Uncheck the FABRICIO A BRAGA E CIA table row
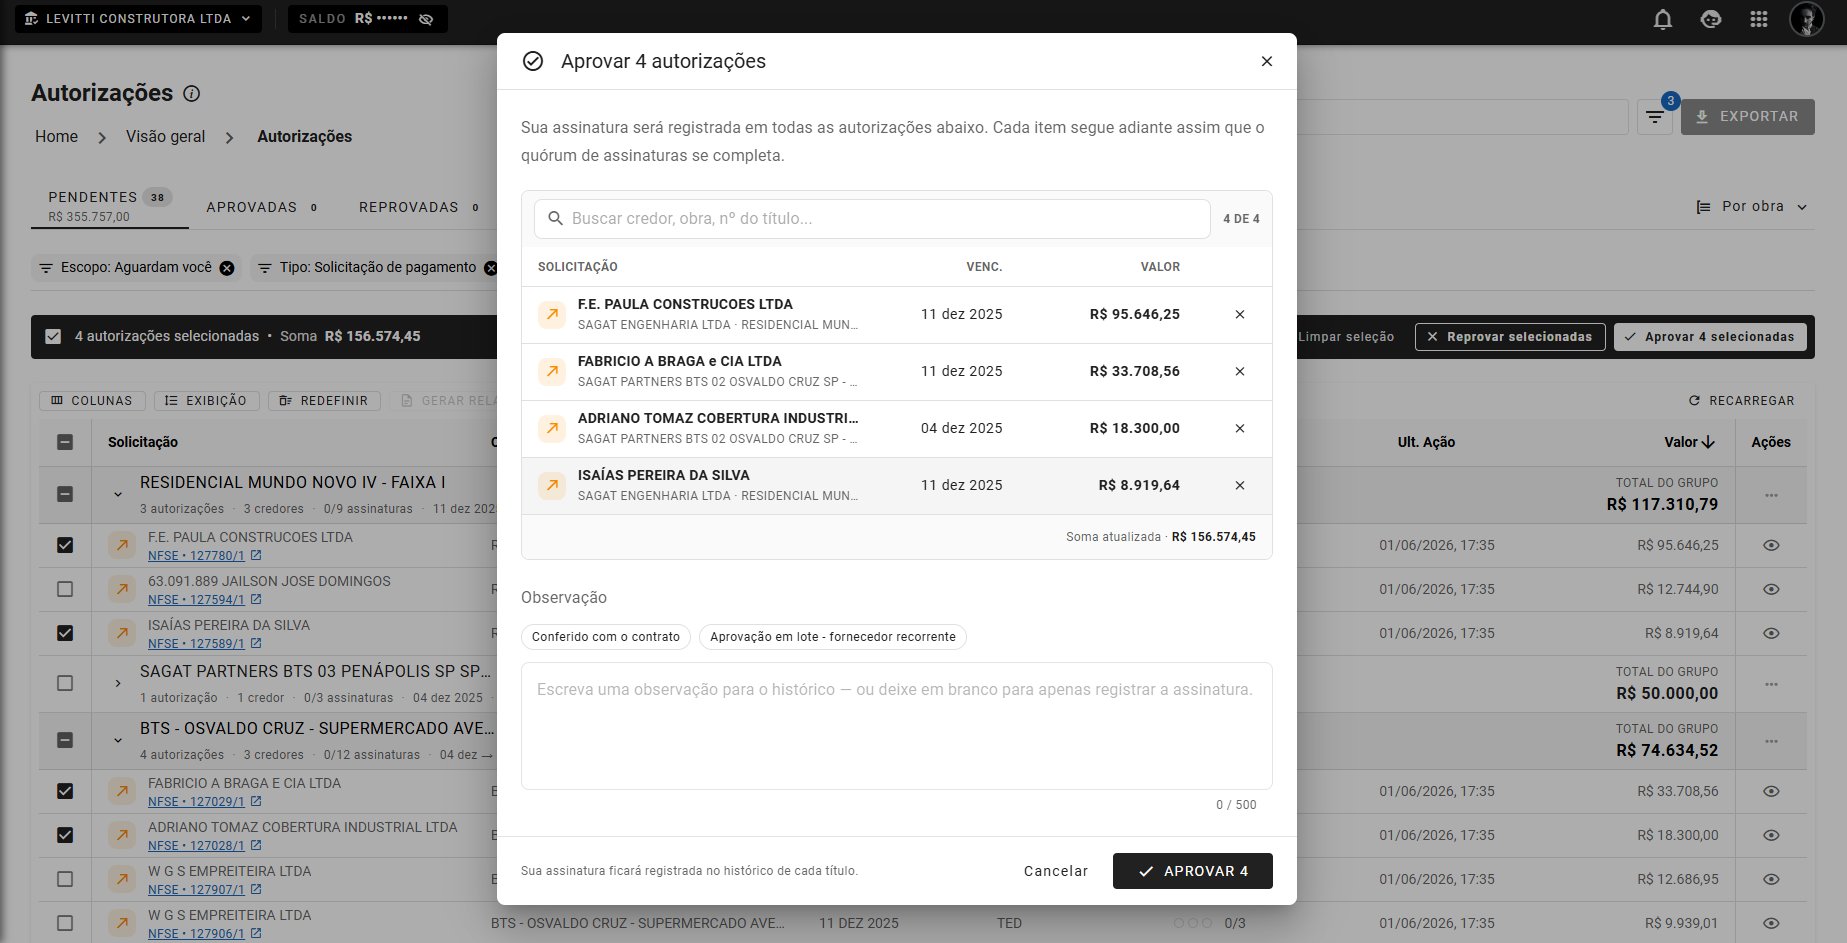1847x943 pixels. click(65, 791)
